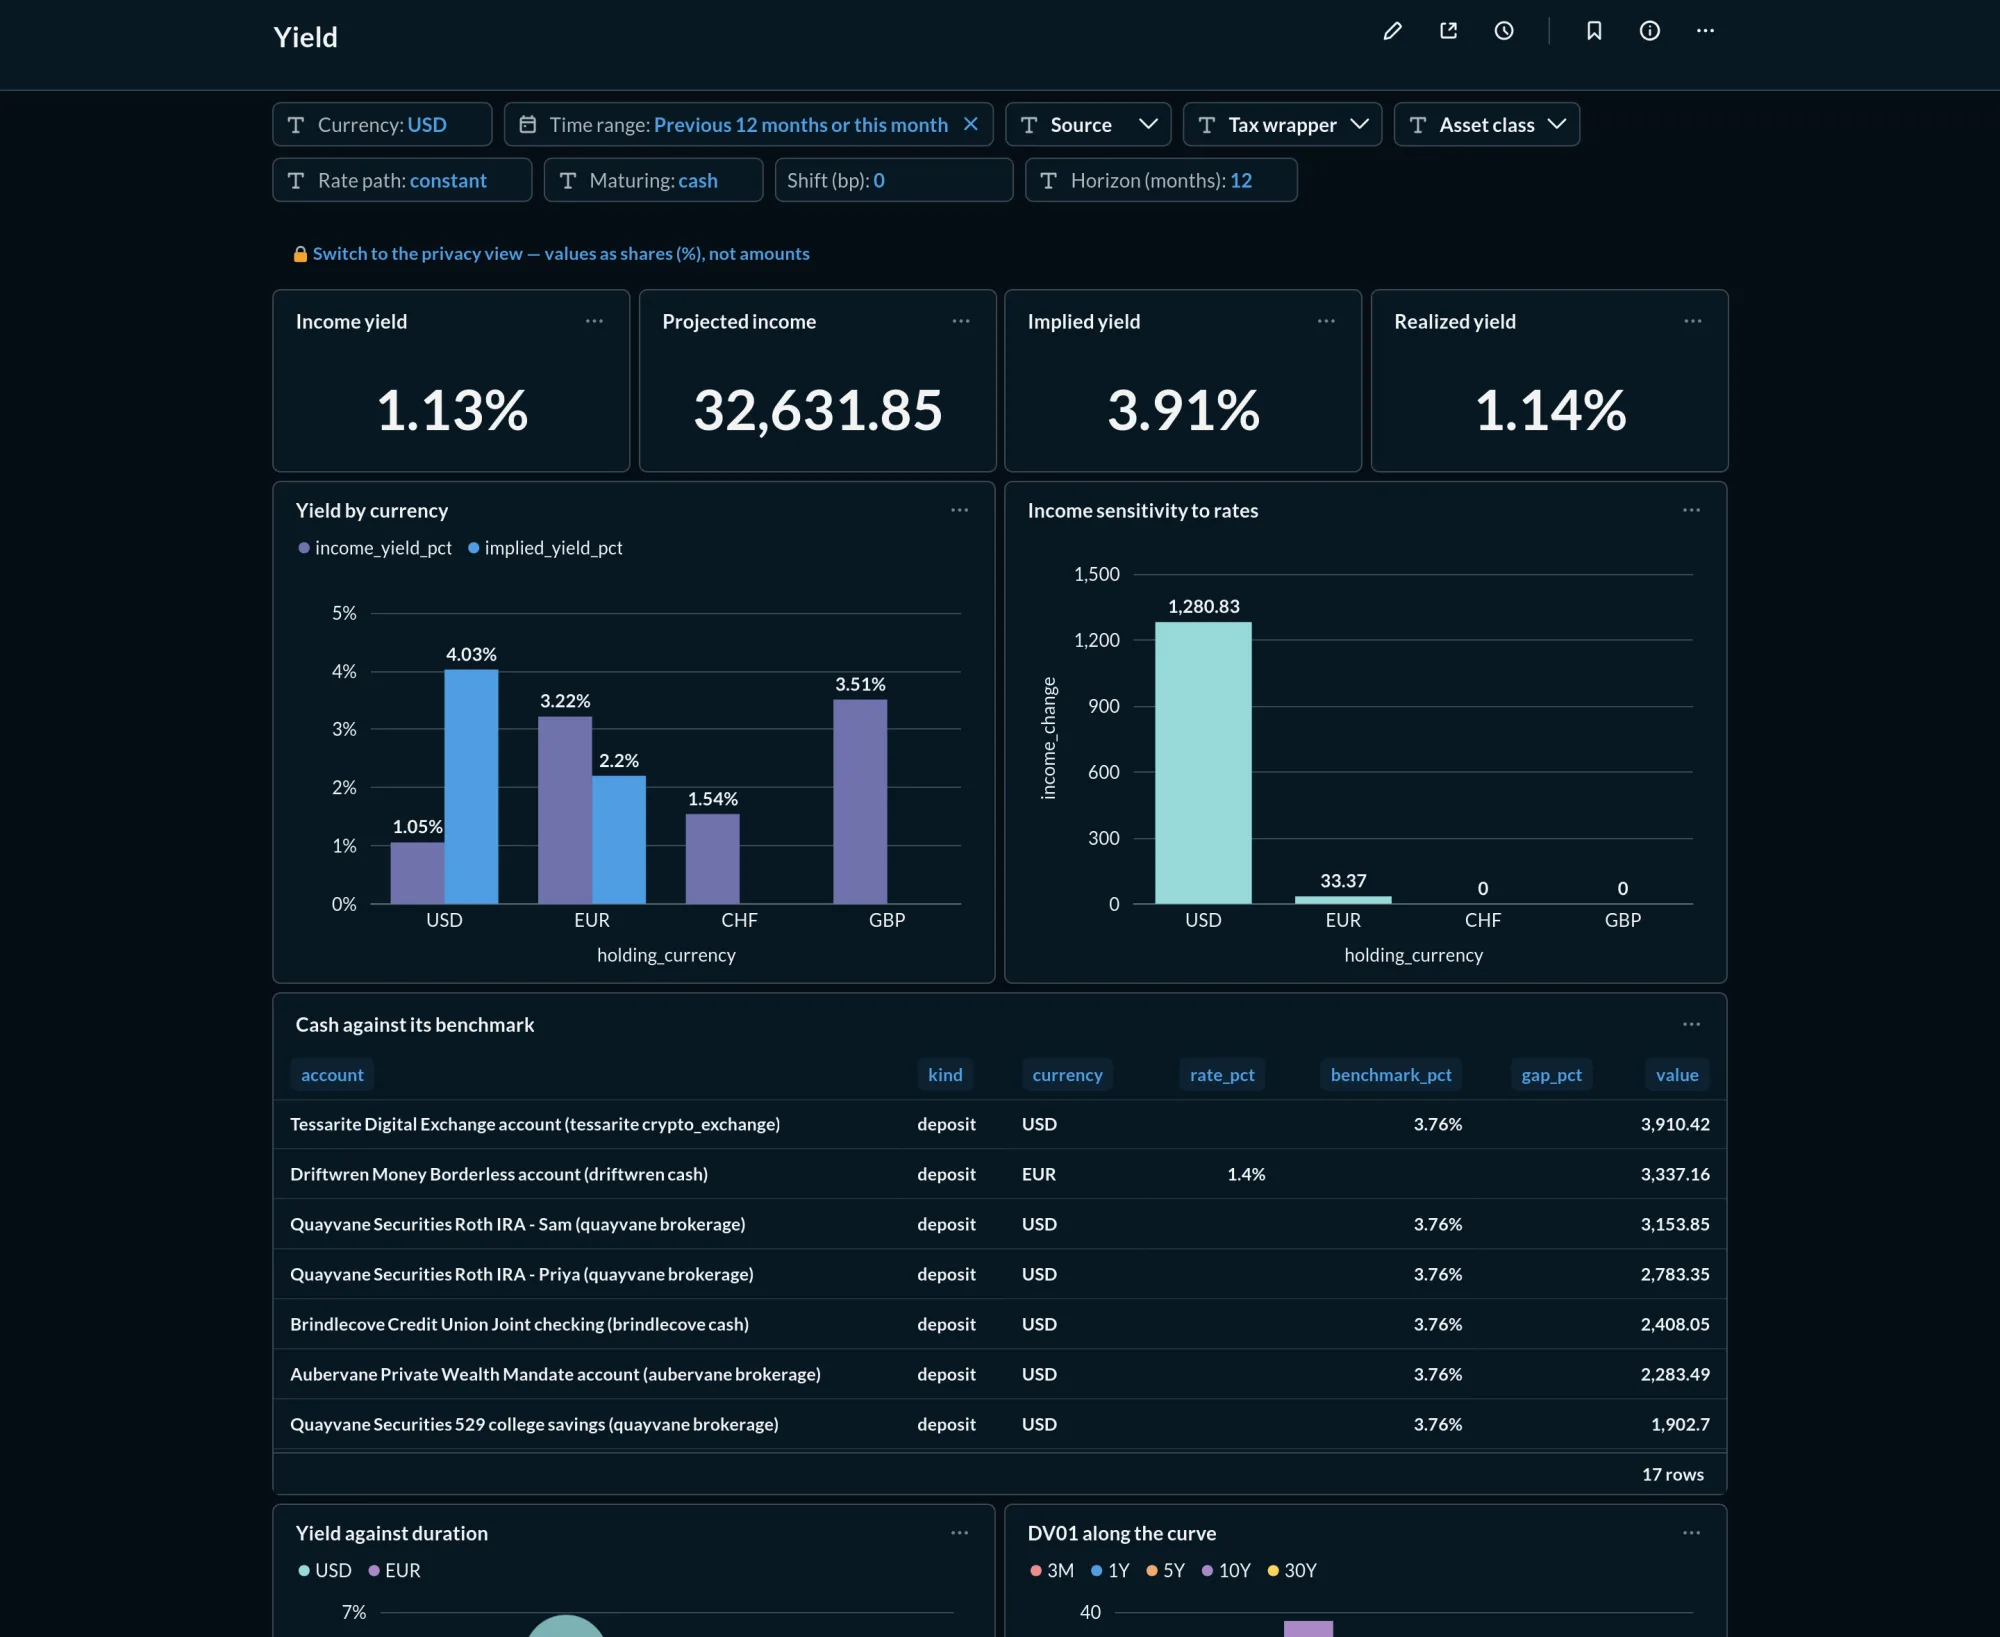Sort table by gap_pct column
Screen dimensions: 2000x1637
pos(1551,1075)
